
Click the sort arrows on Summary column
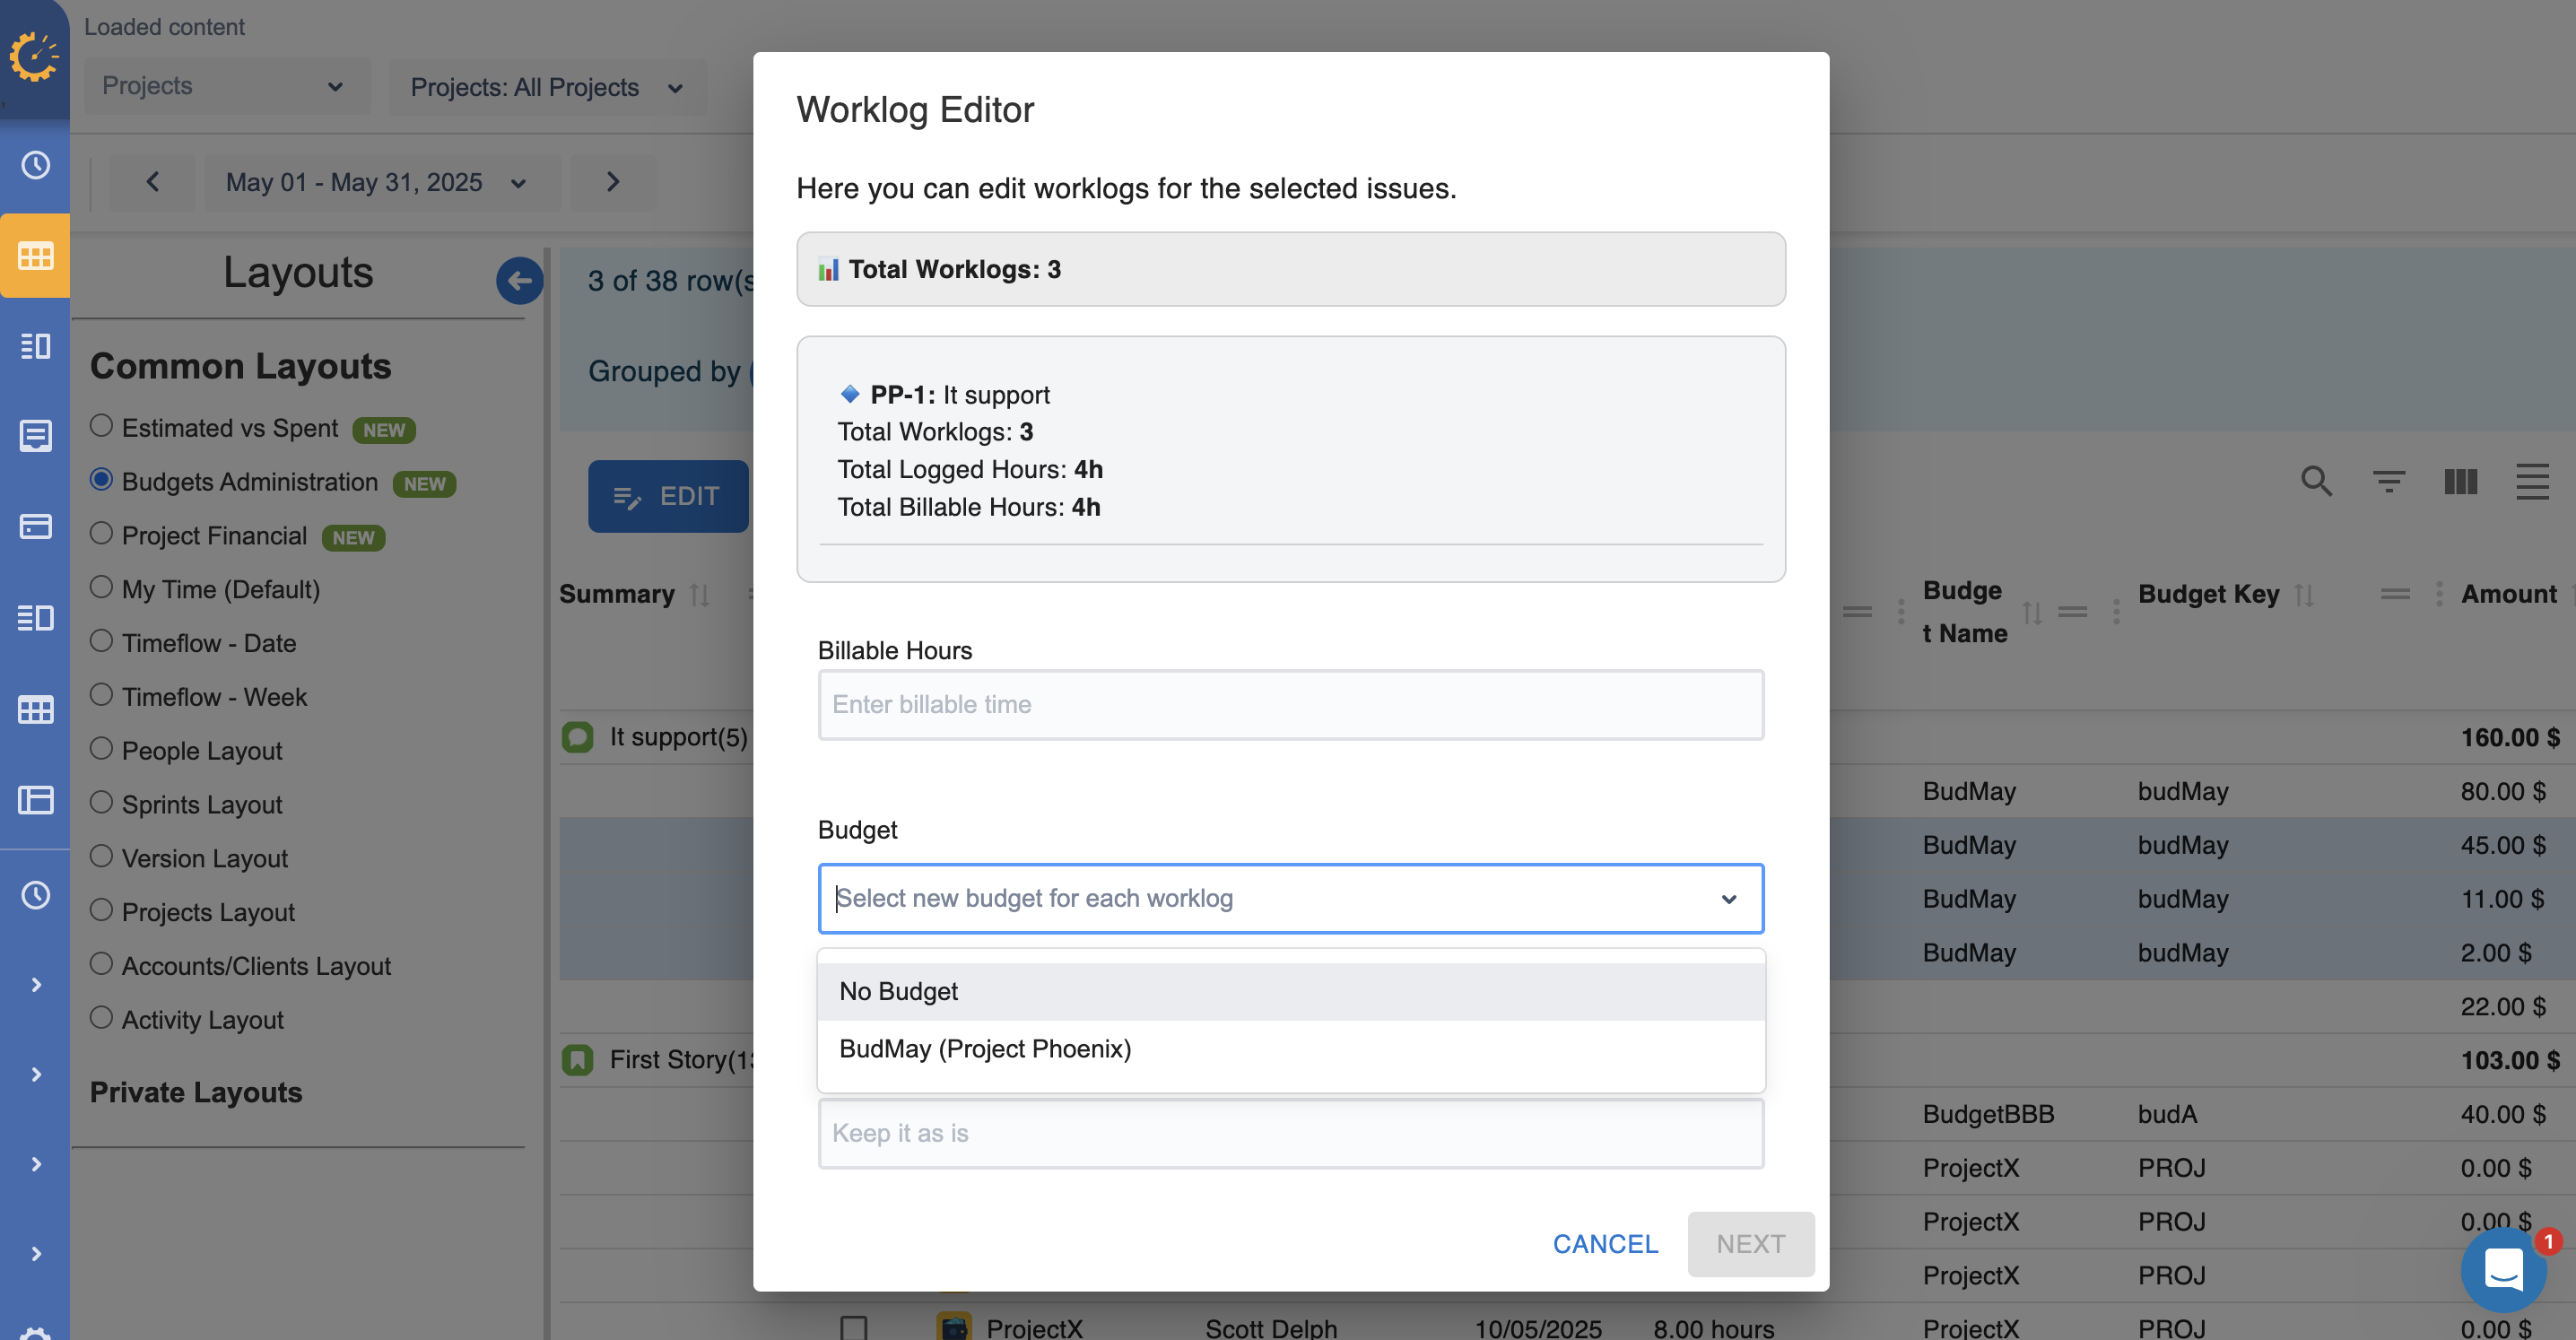point(700,593)
